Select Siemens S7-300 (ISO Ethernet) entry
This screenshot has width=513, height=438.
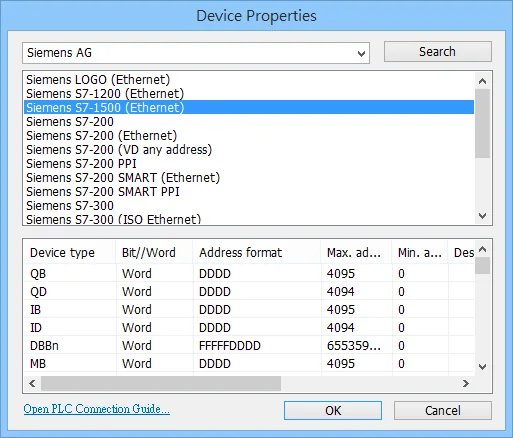point(249,219)
